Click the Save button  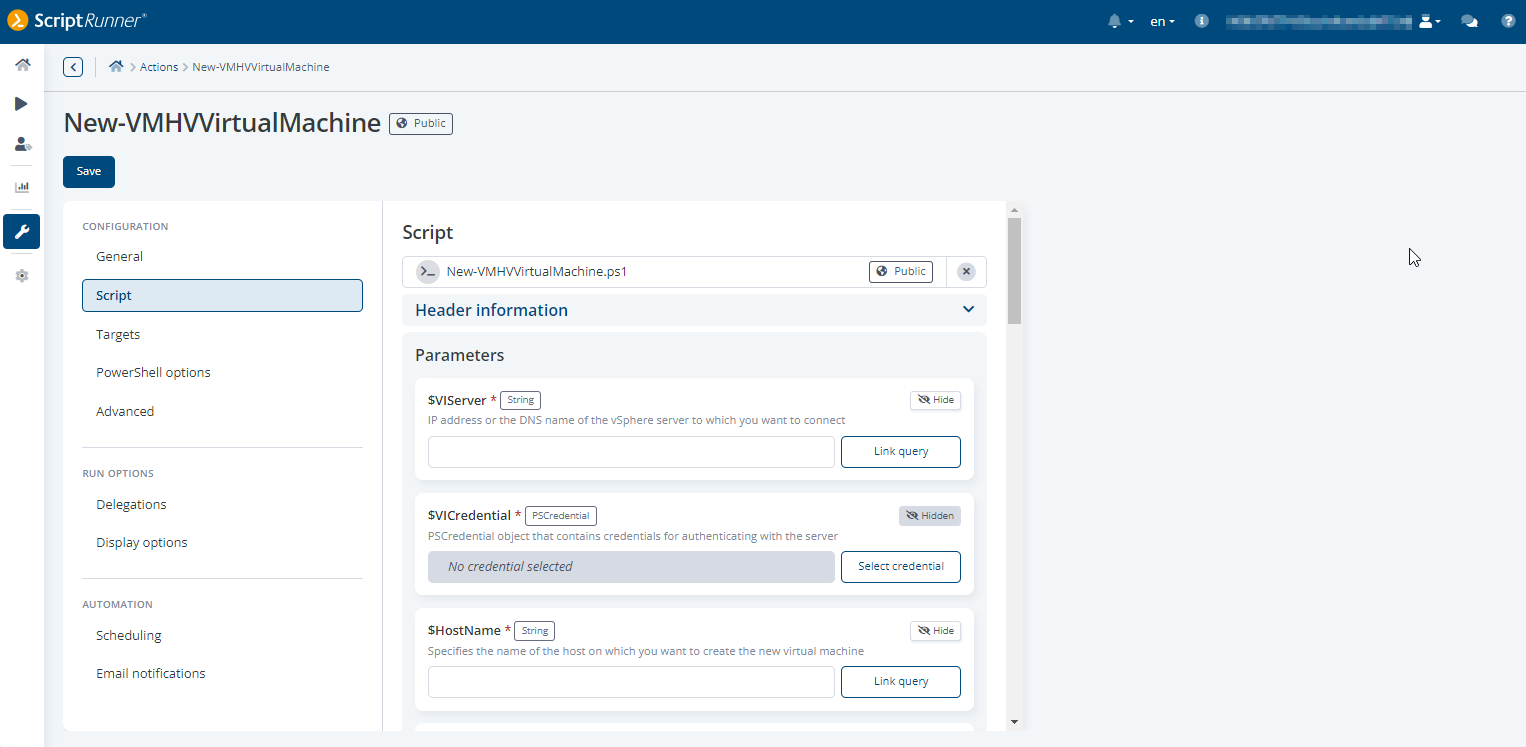tap(89, 172)
